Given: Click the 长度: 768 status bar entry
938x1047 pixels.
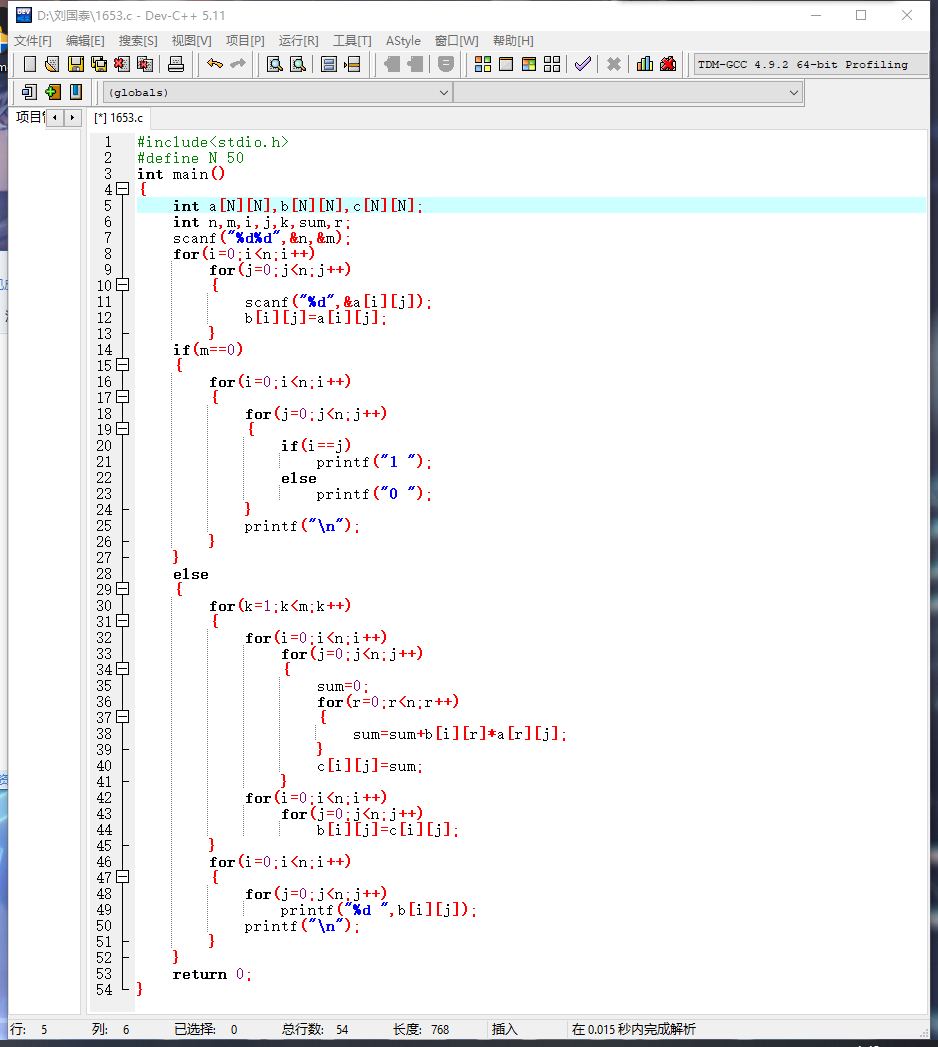Looking at the screenshot, I should coord(421,1030).
